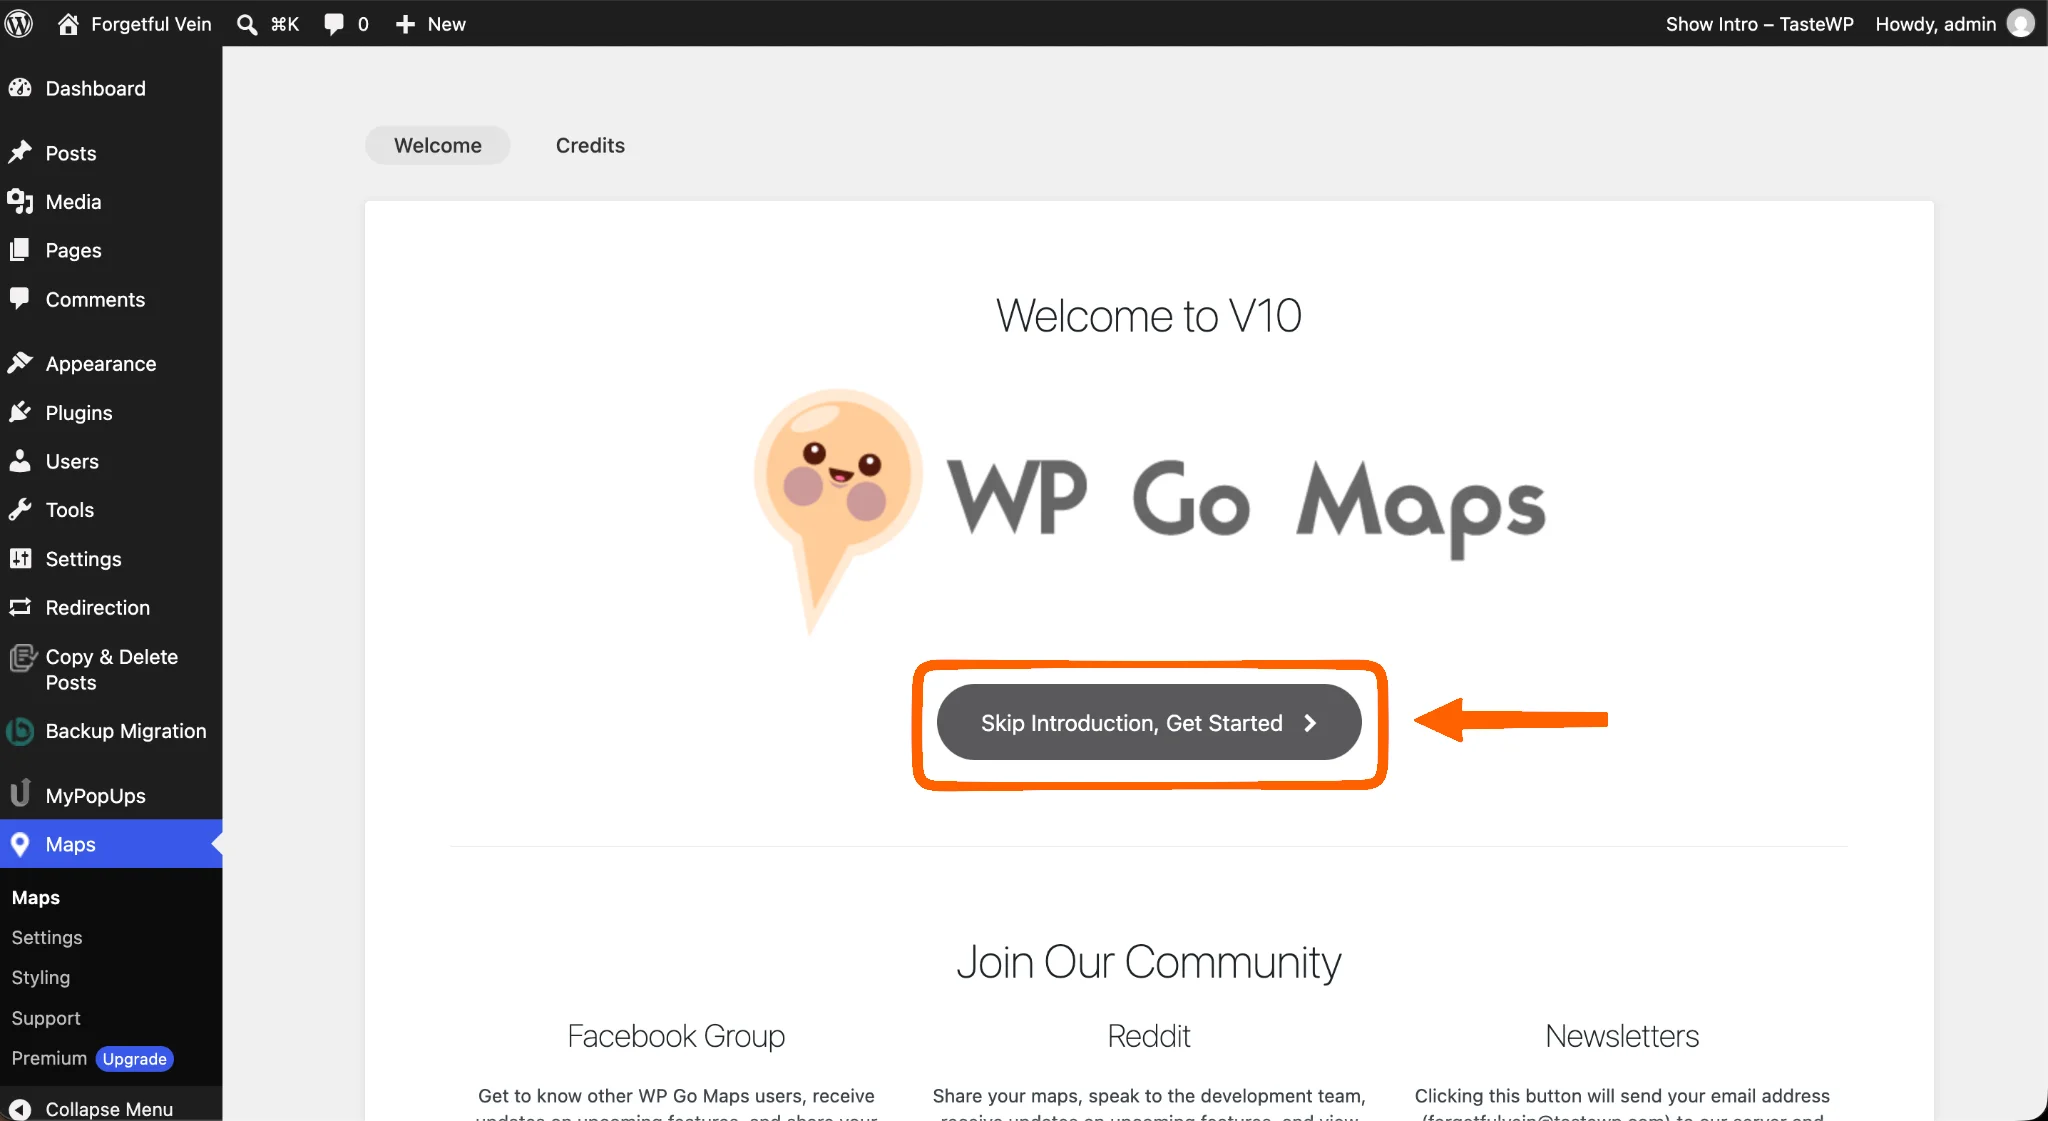
Task: Click the Settings sliders icon
Action: click(20, 559)
